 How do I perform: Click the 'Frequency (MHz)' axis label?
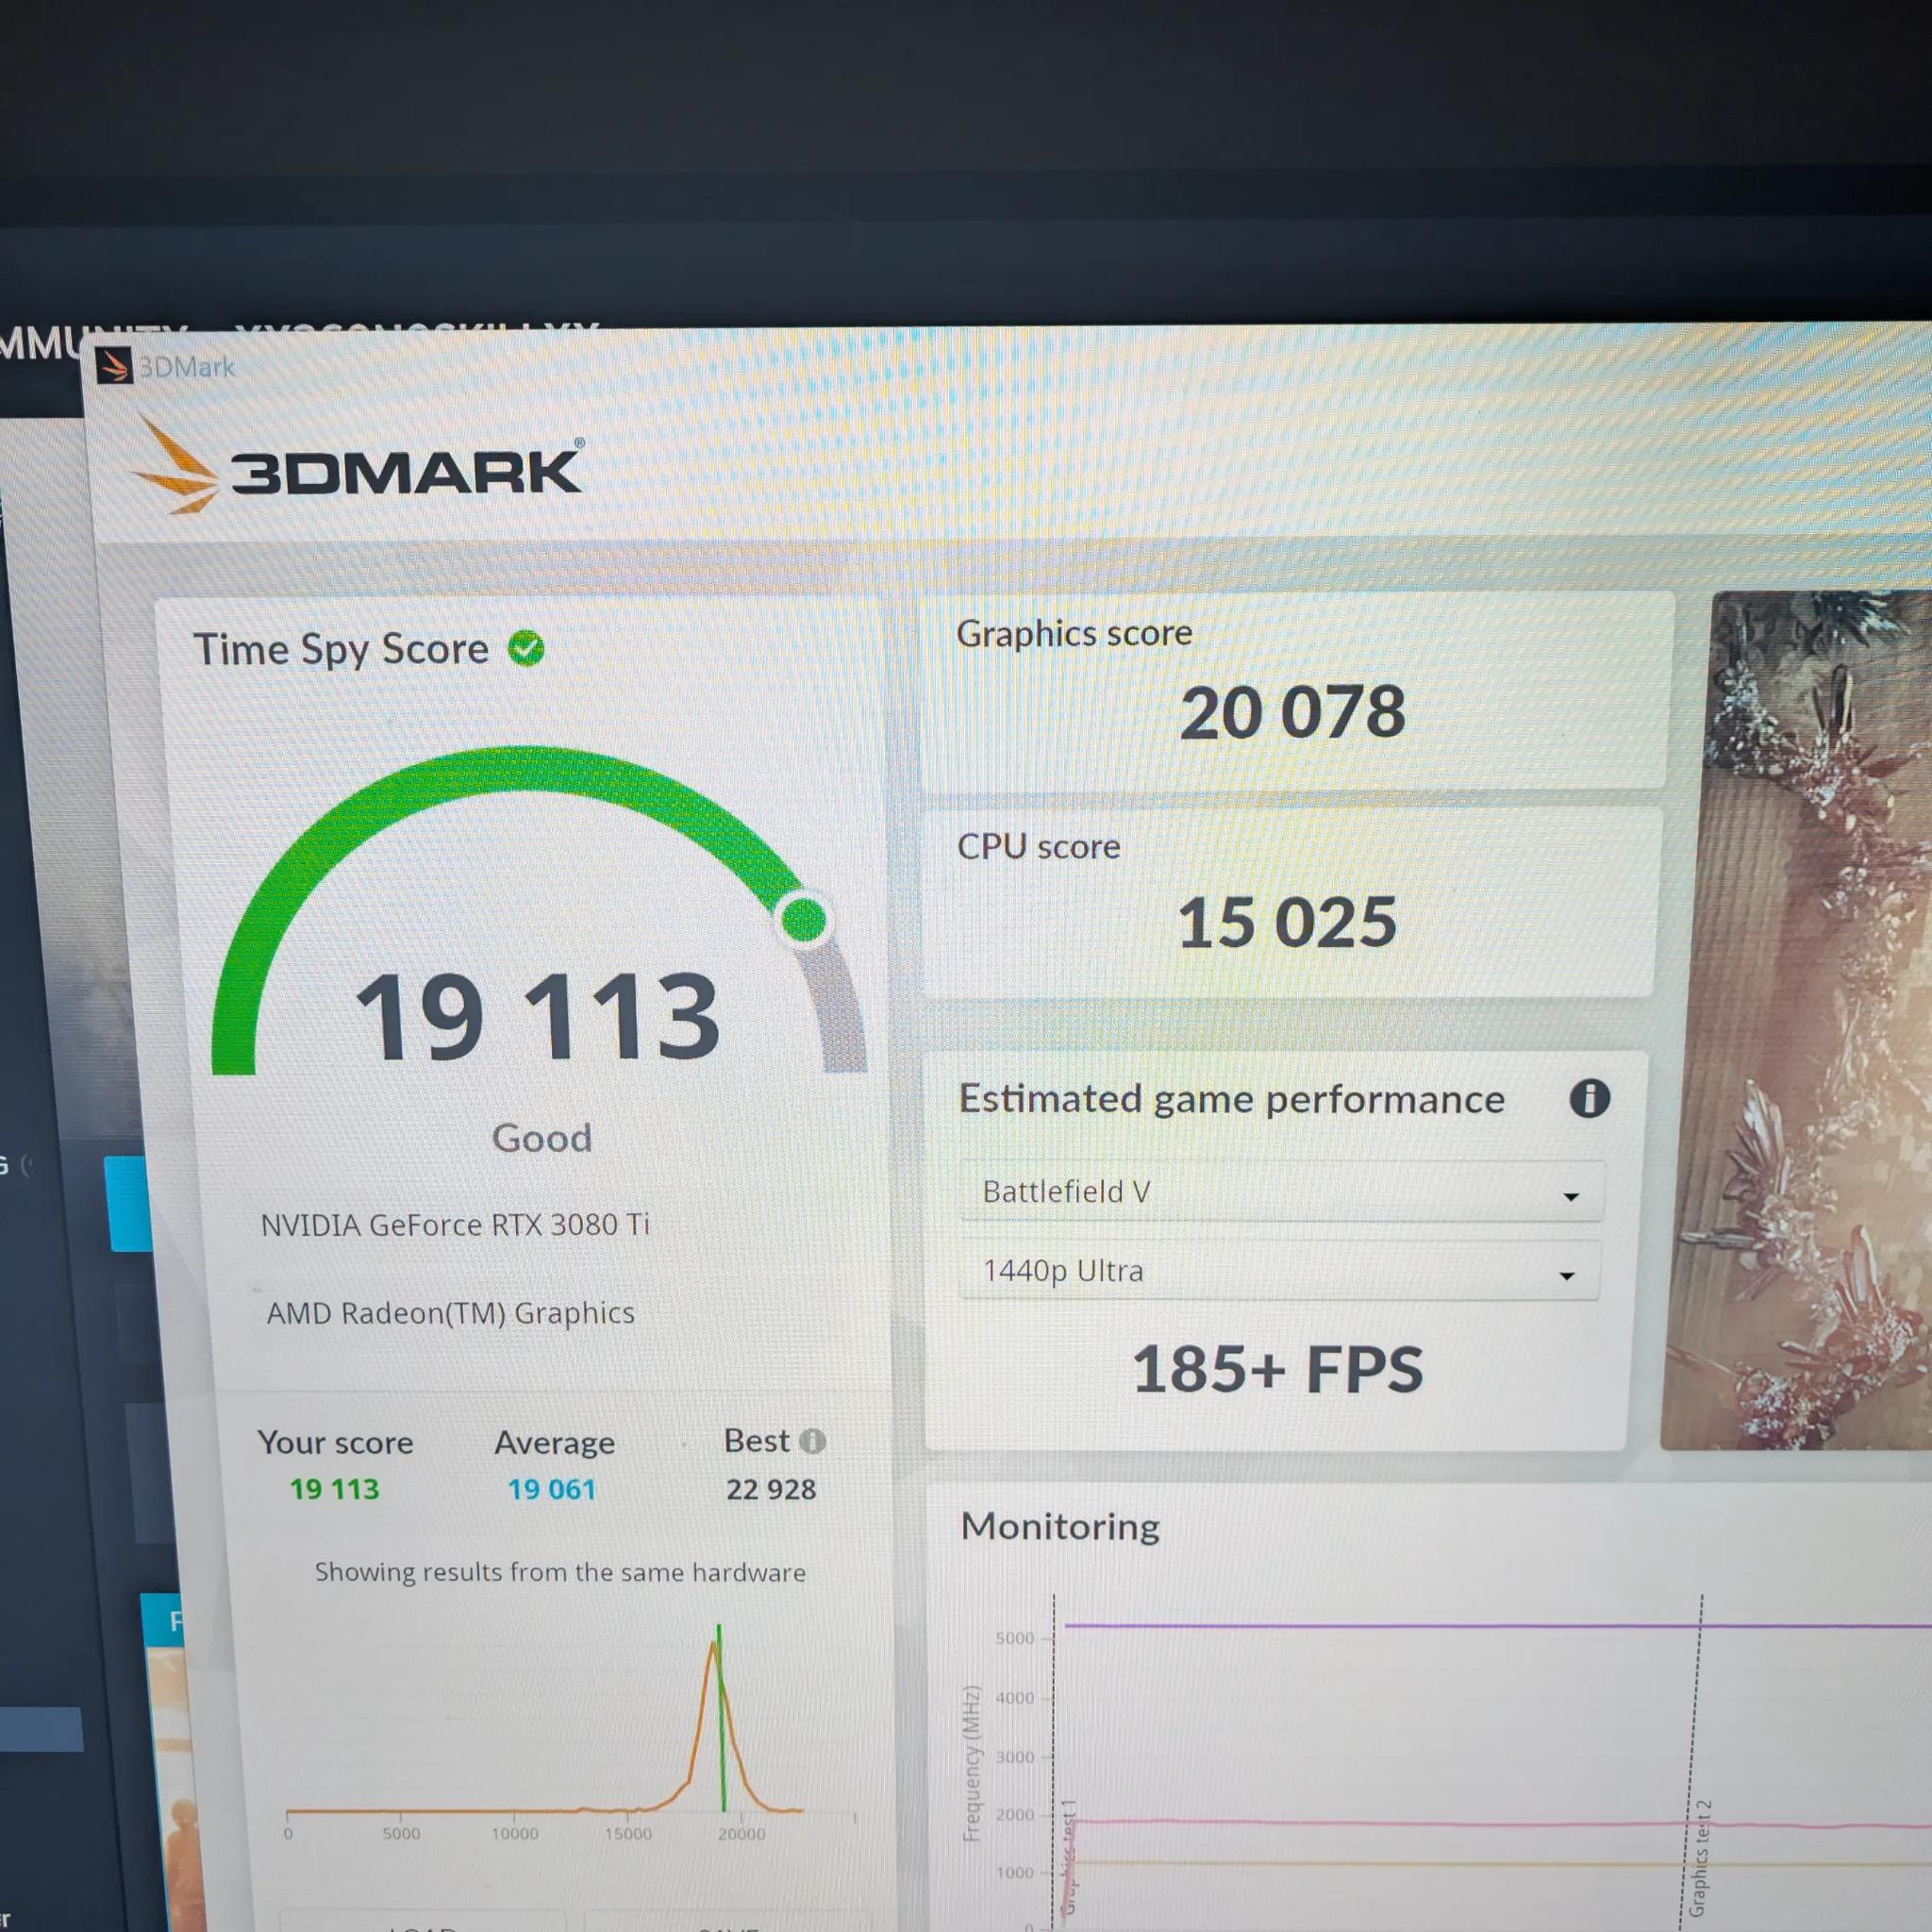pyautogui.click(x=971, y=1763)
